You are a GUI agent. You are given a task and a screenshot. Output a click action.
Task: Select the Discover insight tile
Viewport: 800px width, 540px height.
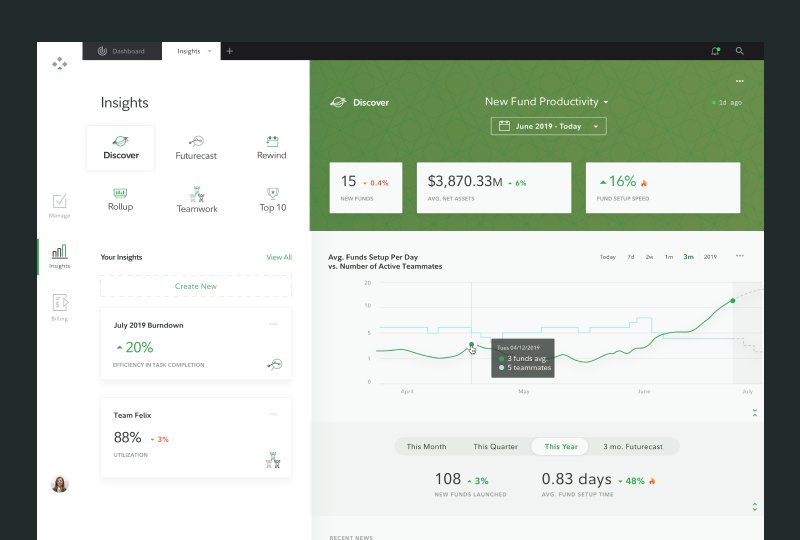coord(120,148)
